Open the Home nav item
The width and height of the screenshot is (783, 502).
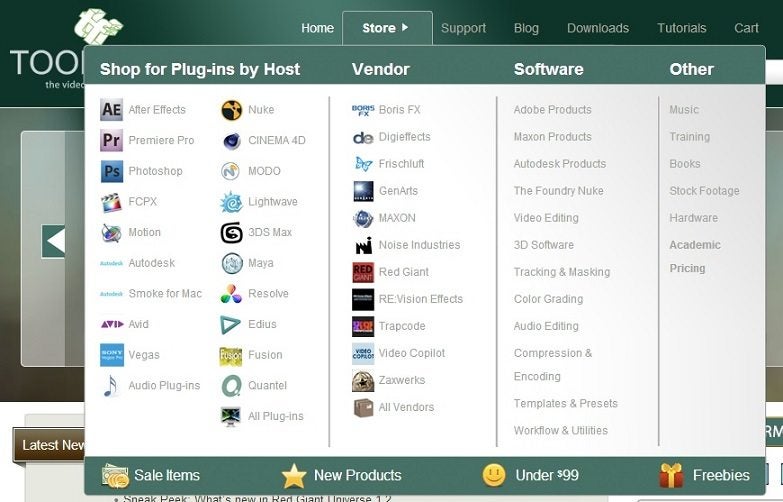[x=317, y=28]
